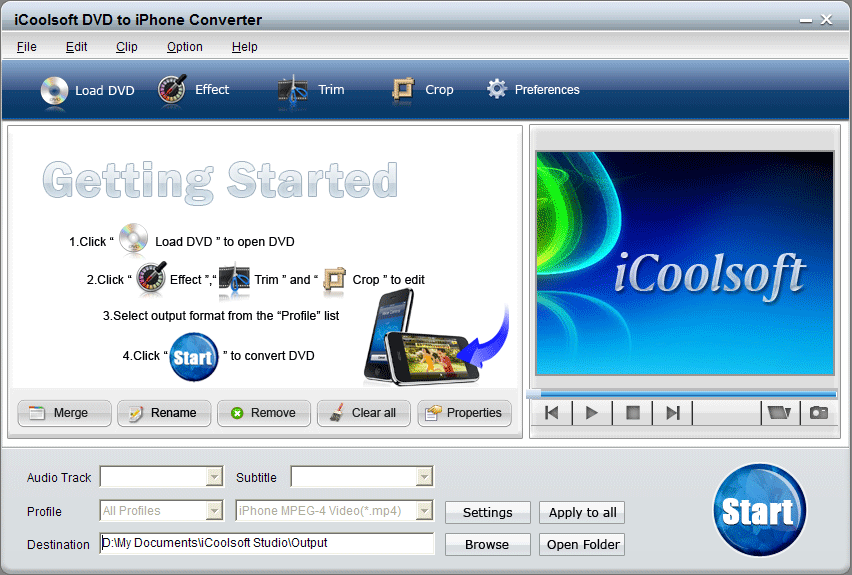Expand the iPhone MPEG-4 Video format dropdown

pos(424,511)
